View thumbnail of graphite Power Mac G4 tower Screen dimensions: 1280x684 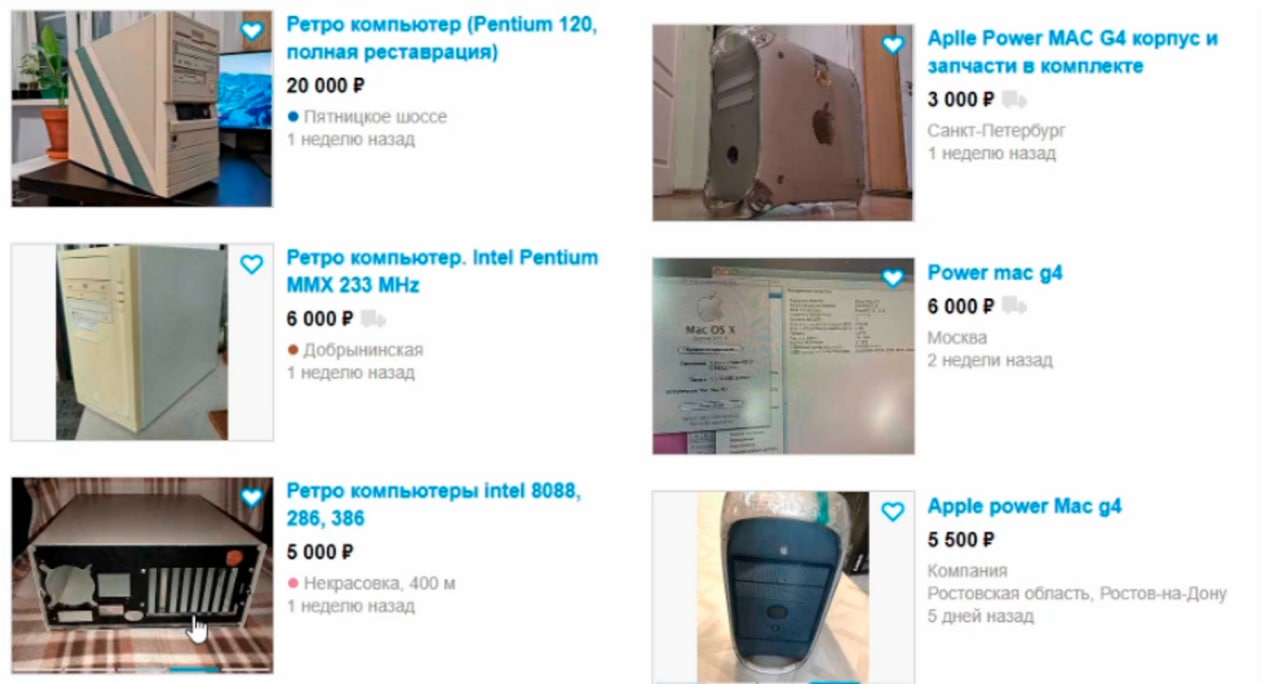(x=783, y=587)
